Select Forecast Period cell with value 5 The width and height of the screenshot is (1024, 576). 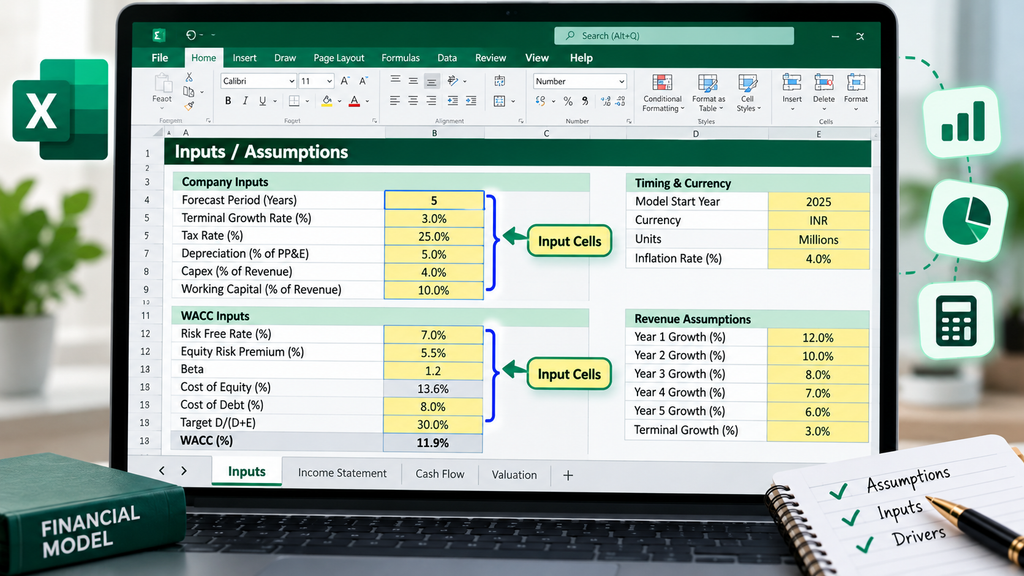click(x=434, y=200)
